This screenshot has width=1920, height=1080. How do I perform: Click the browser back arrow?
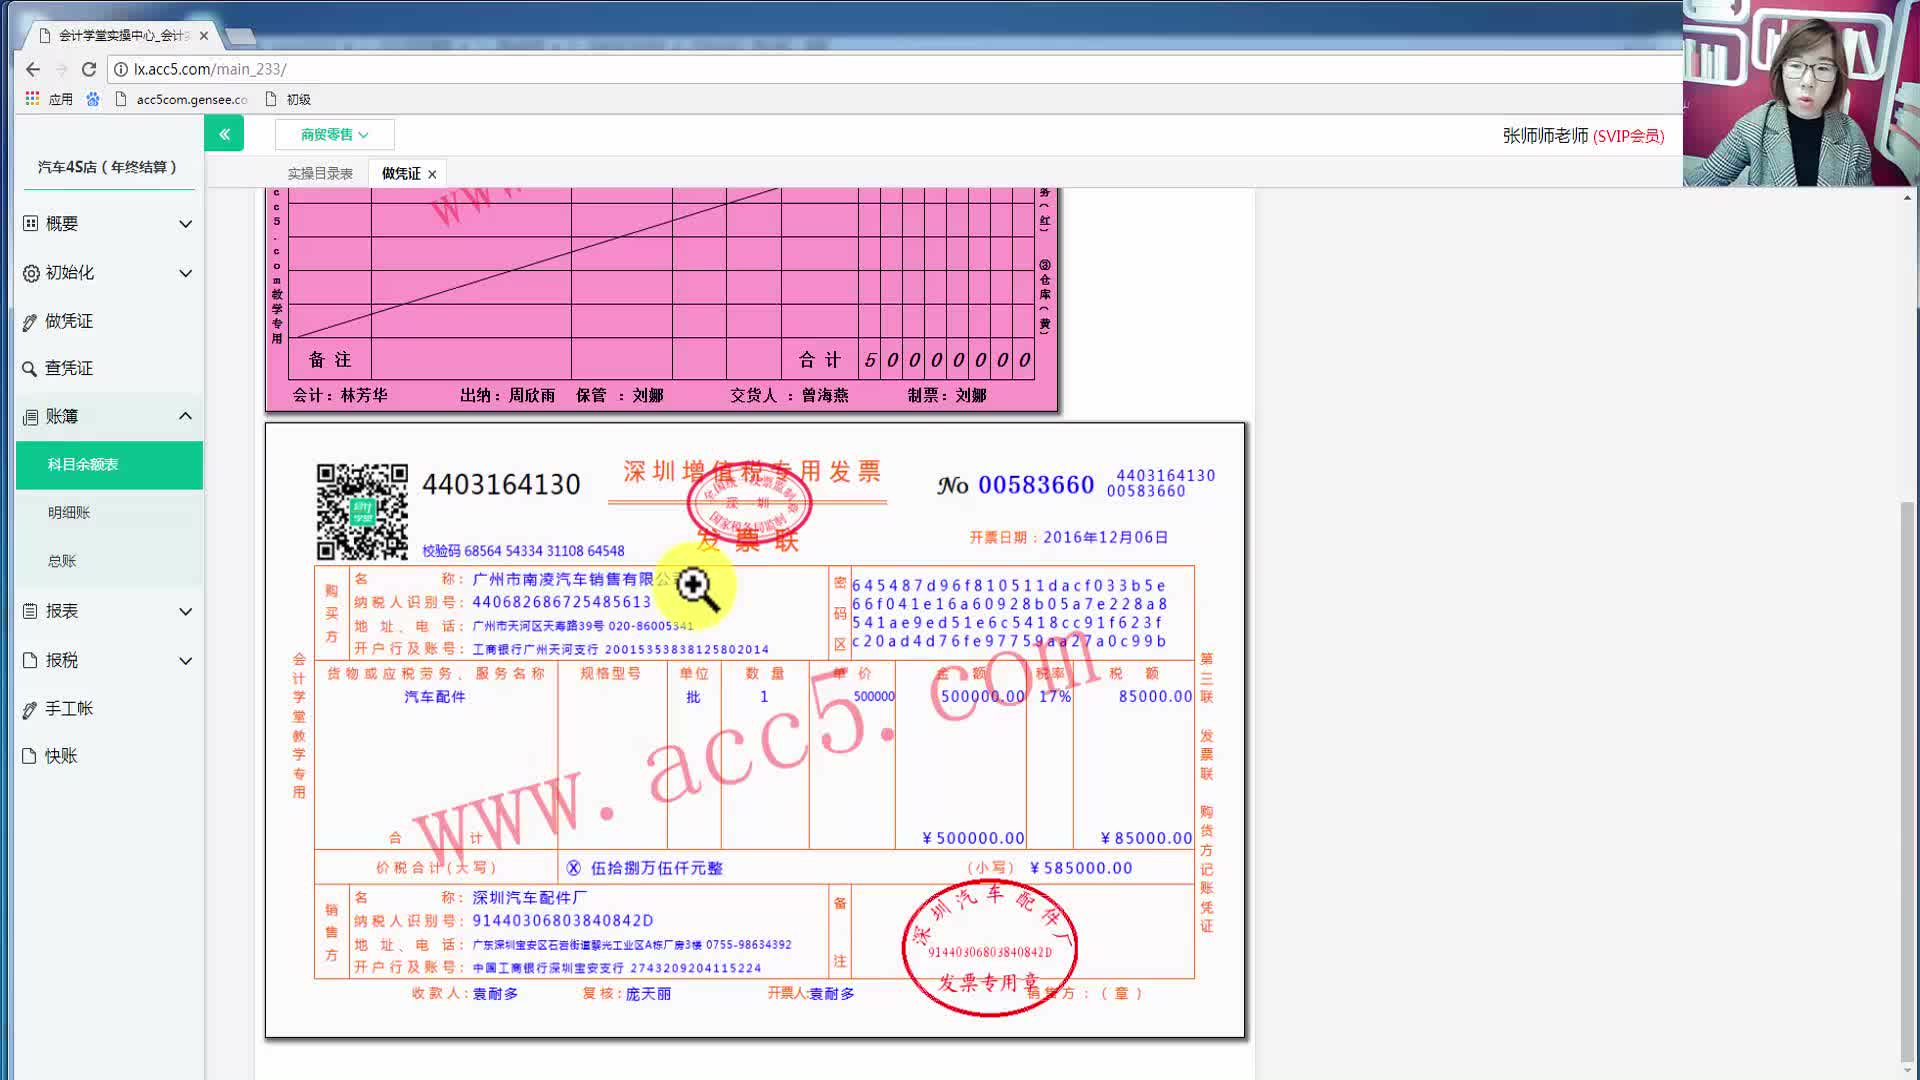click(x=33, y=69)
